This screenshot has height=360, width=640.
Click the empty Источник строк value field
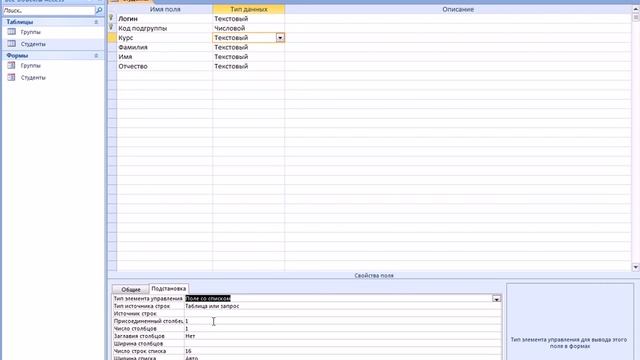point(342,313)
